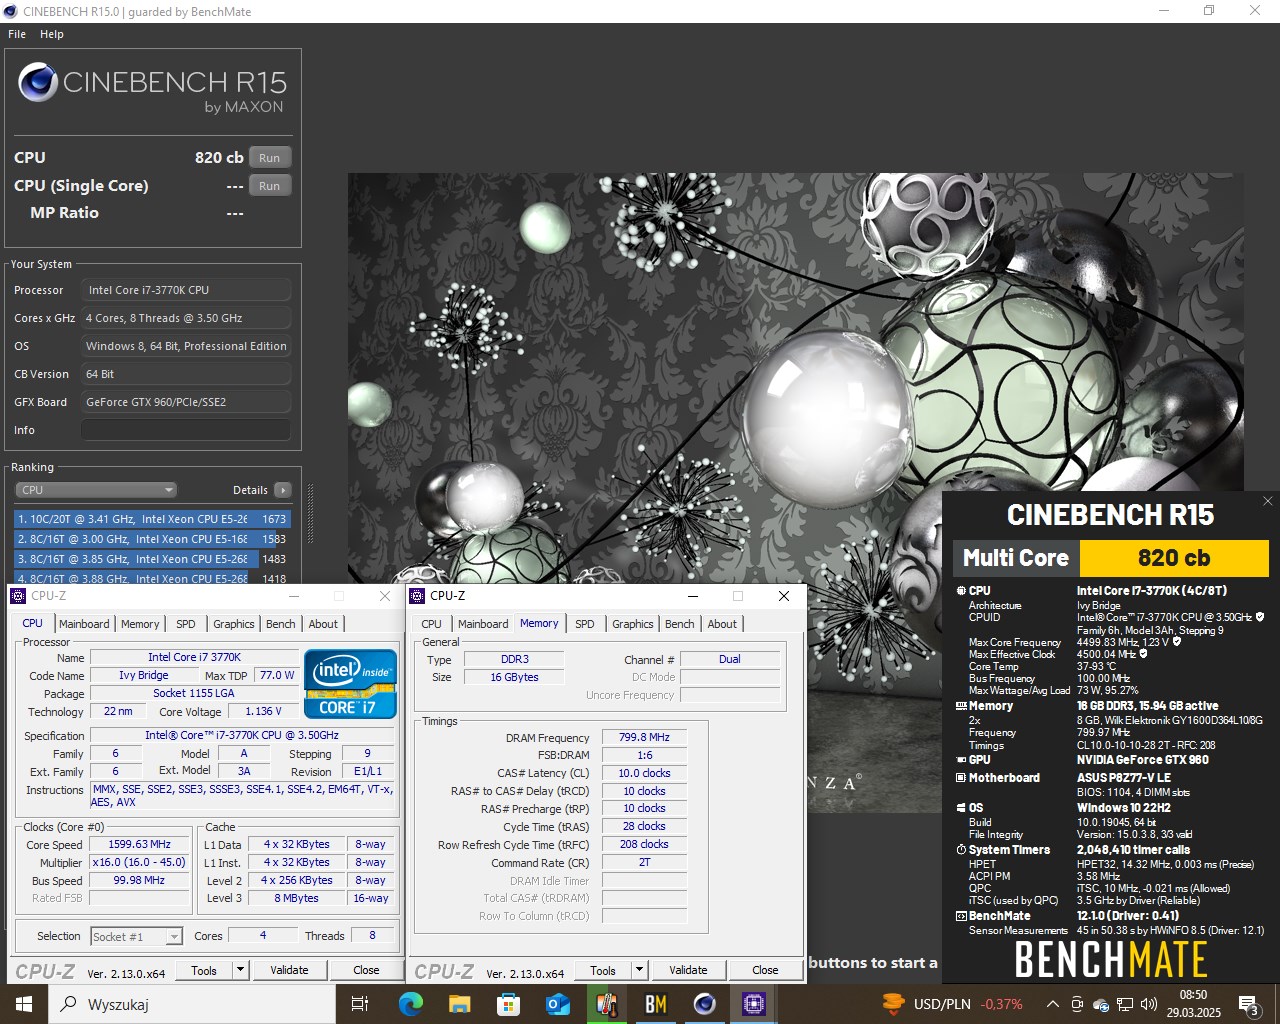Viewport: 1280px width, 1024px height.
Task: Click the left CPU-Z window title icon
Action: tap(18, 596)
